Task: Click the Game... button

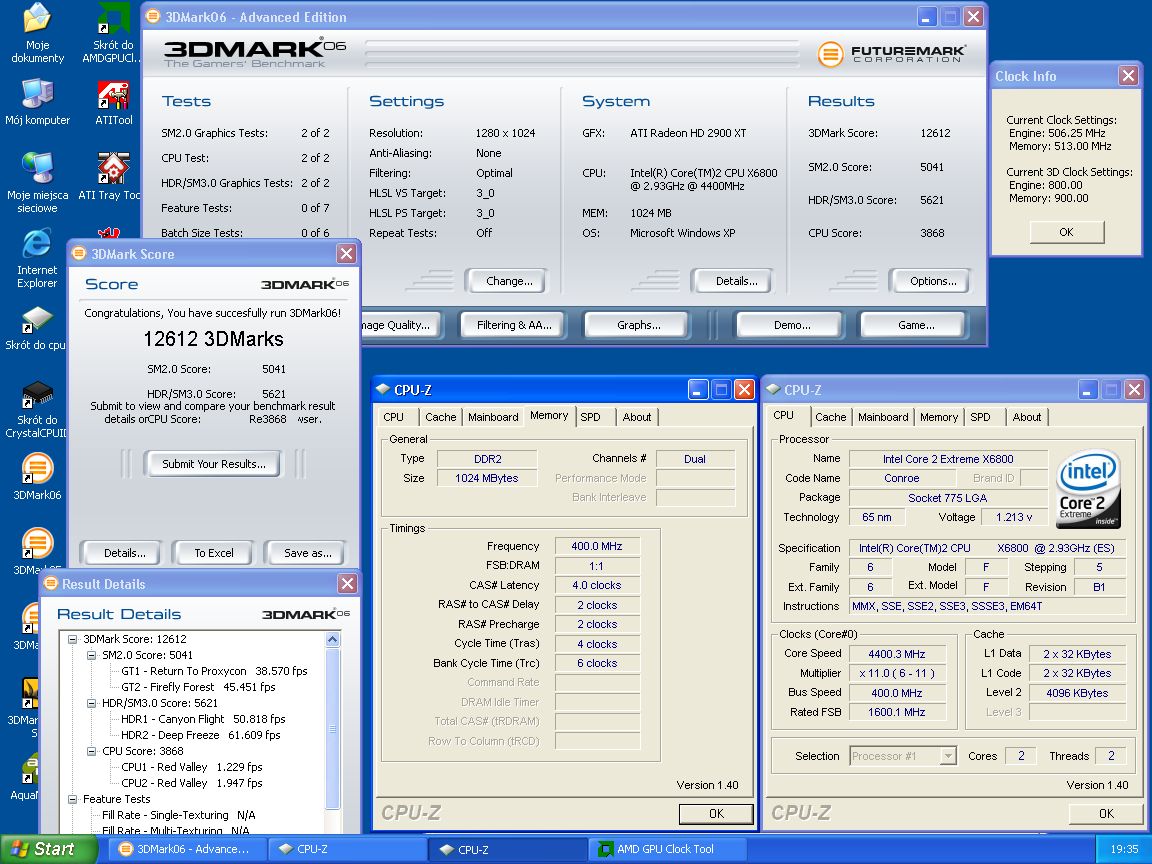Action: tap(914, 325)
